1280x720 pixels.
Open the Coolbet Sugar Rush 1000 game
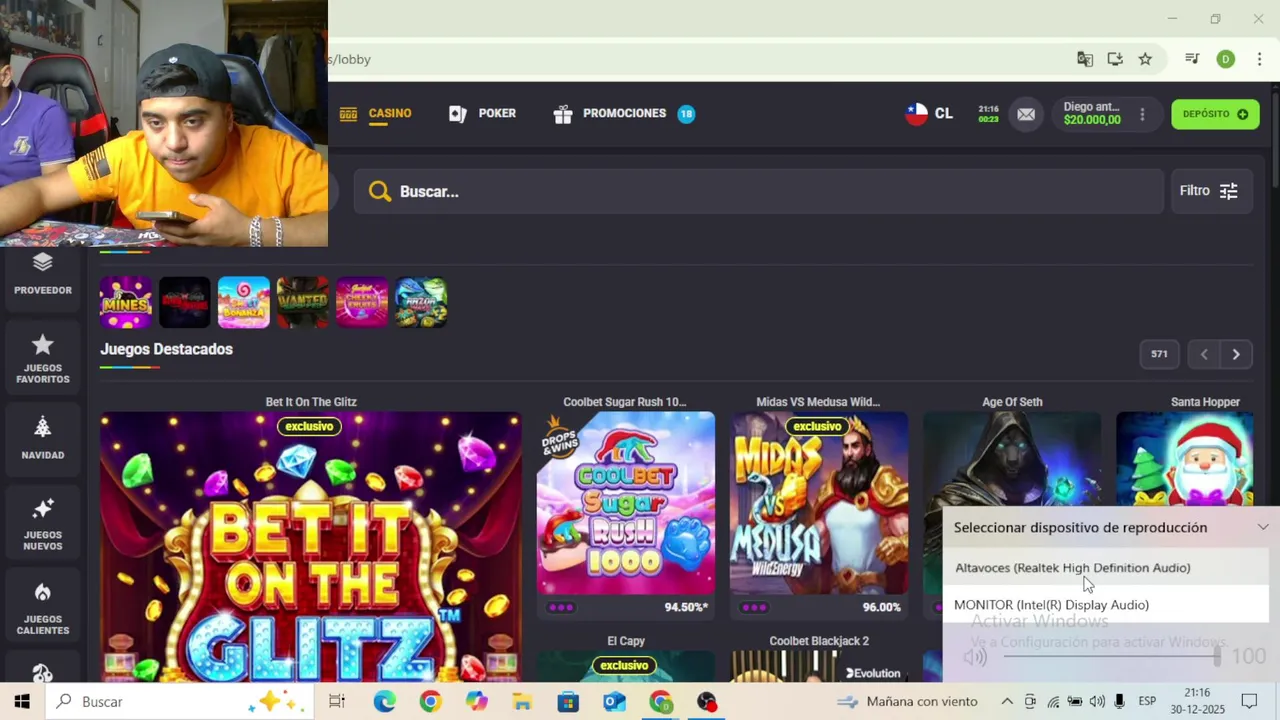click(x=626, y=503)
